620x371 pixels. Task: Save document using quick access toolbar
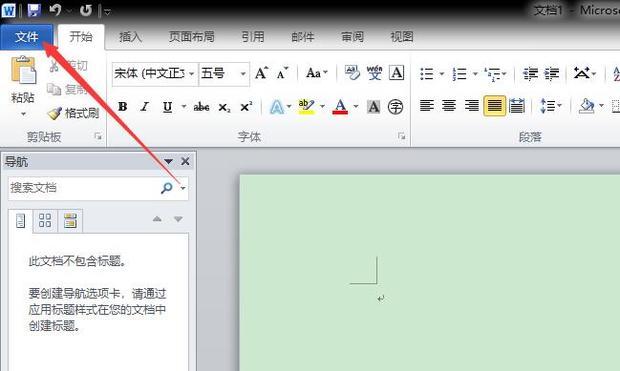tap(34, 10)
